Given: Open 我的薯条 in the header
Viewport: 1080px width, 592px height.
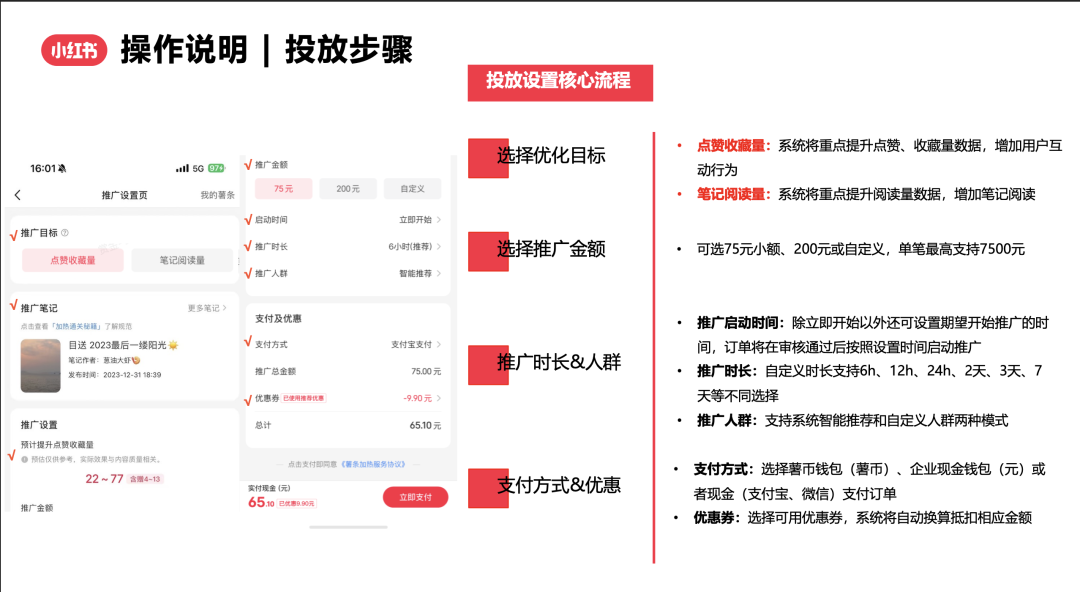Looking at the screenshot, I should click(x=218, y=195).
